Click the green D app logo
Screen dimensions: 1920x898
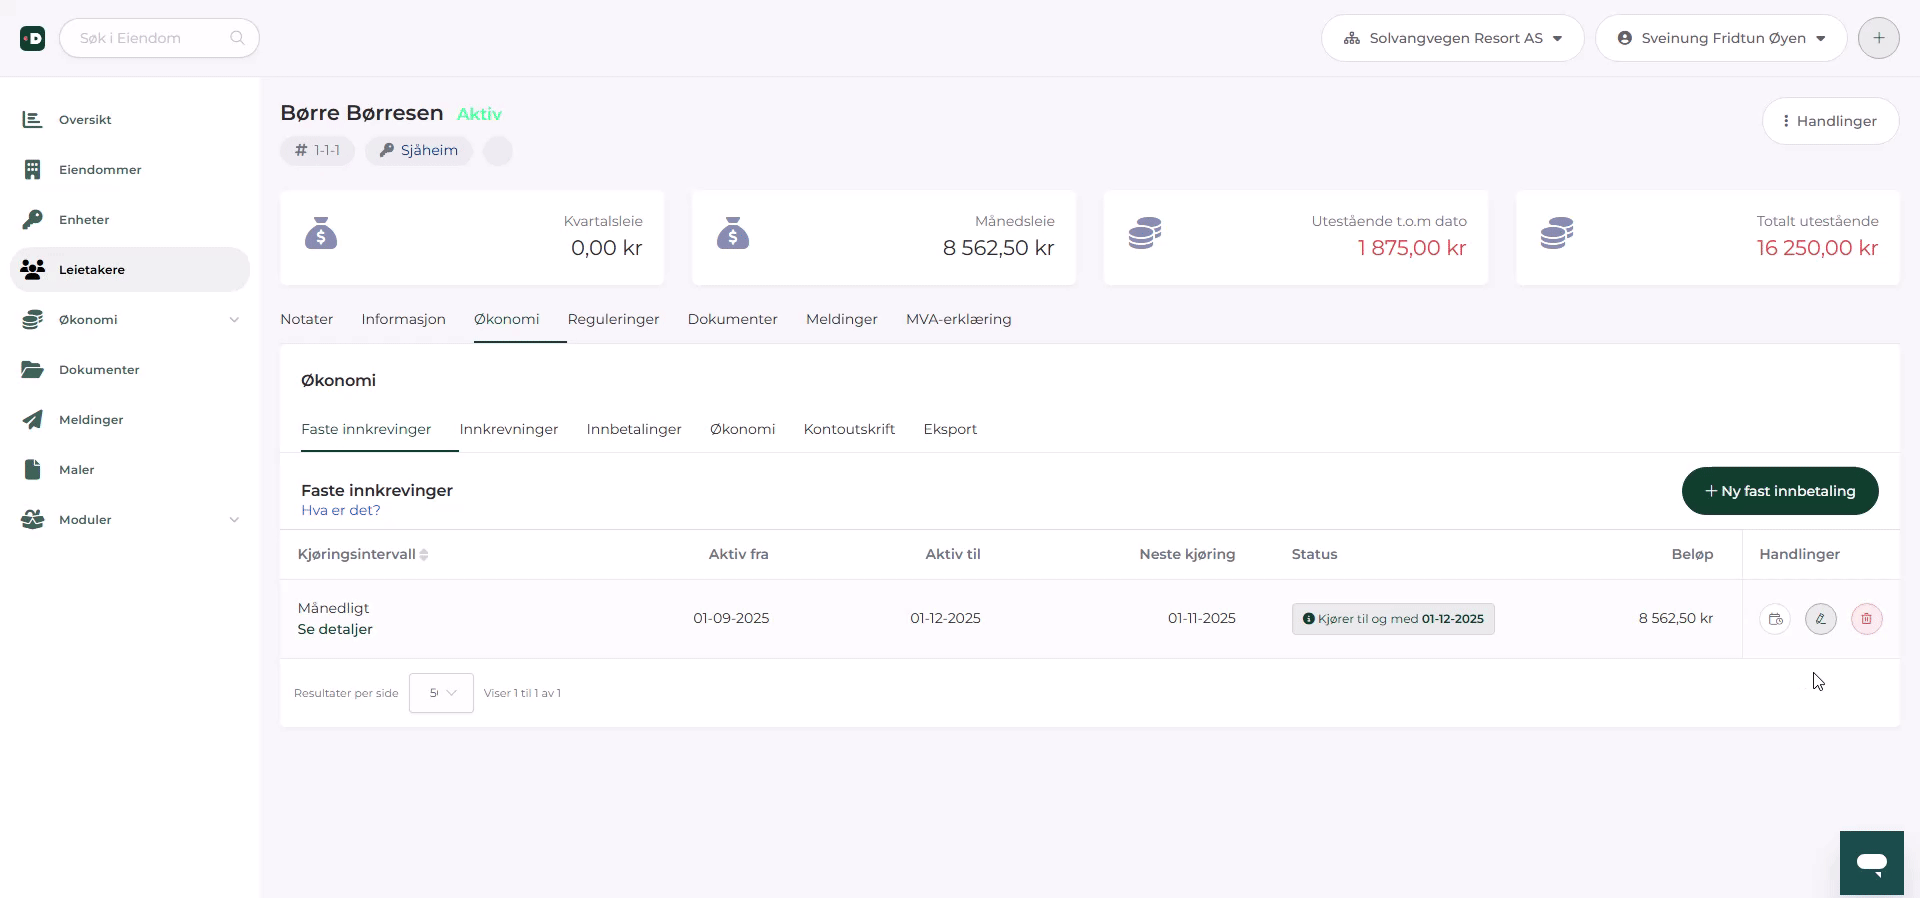33,38
